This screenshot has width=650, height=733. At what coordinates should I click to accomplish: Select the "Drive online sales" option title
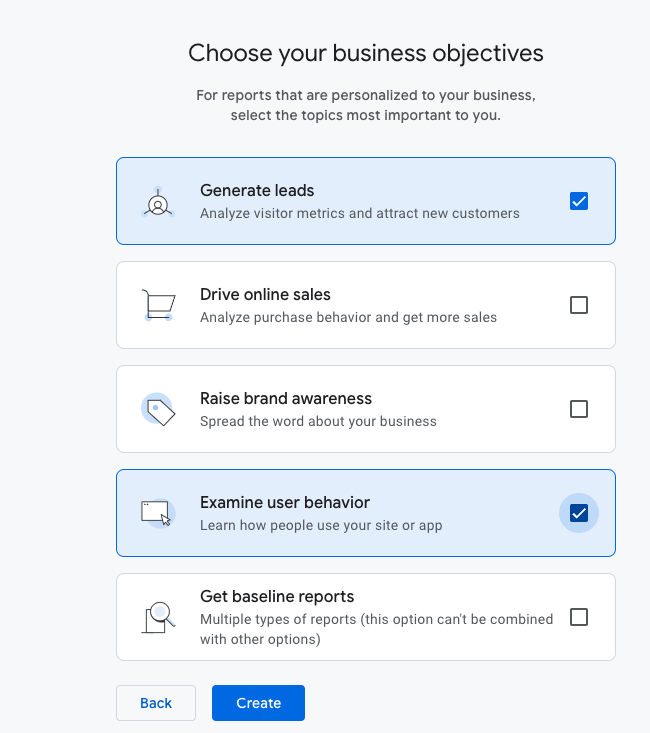click(x=265, y=295)
